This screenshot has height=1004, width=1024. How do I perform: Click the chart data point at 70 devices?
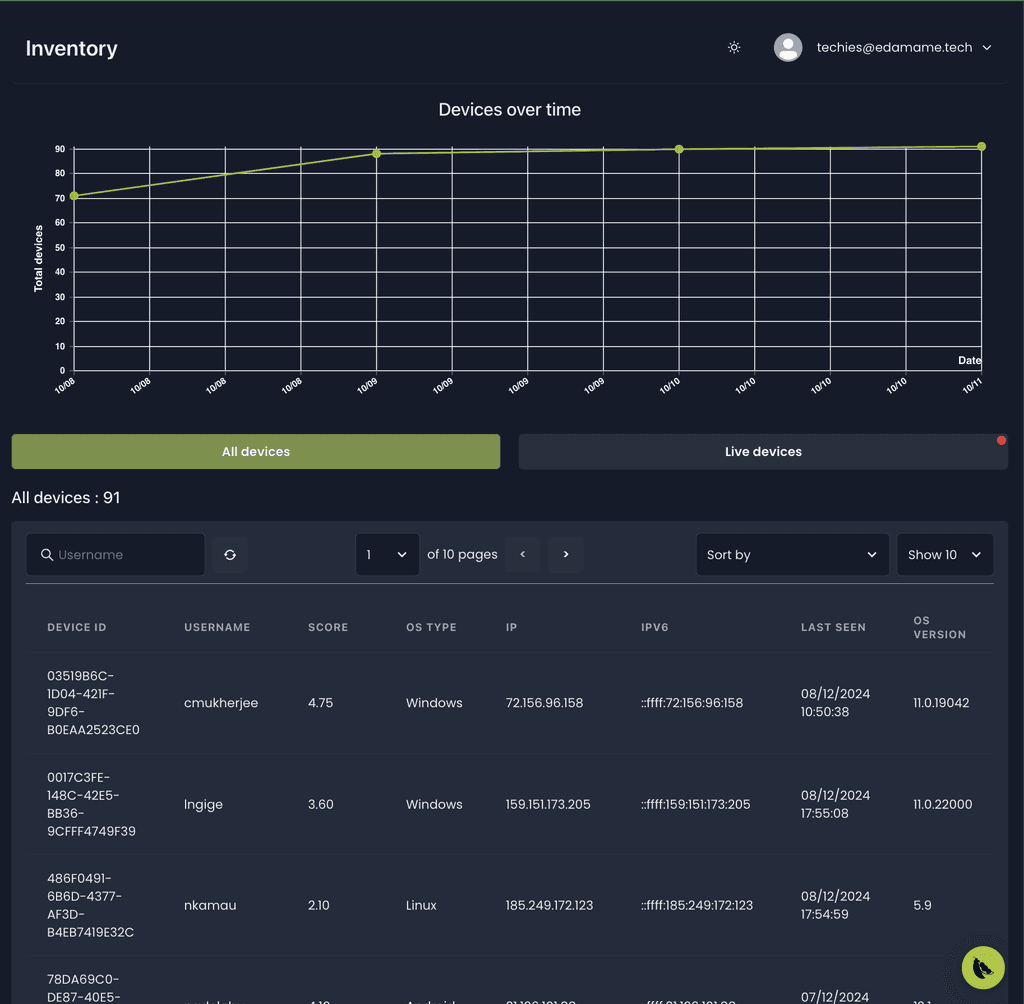pyautogui.click(x=74, y=196)
